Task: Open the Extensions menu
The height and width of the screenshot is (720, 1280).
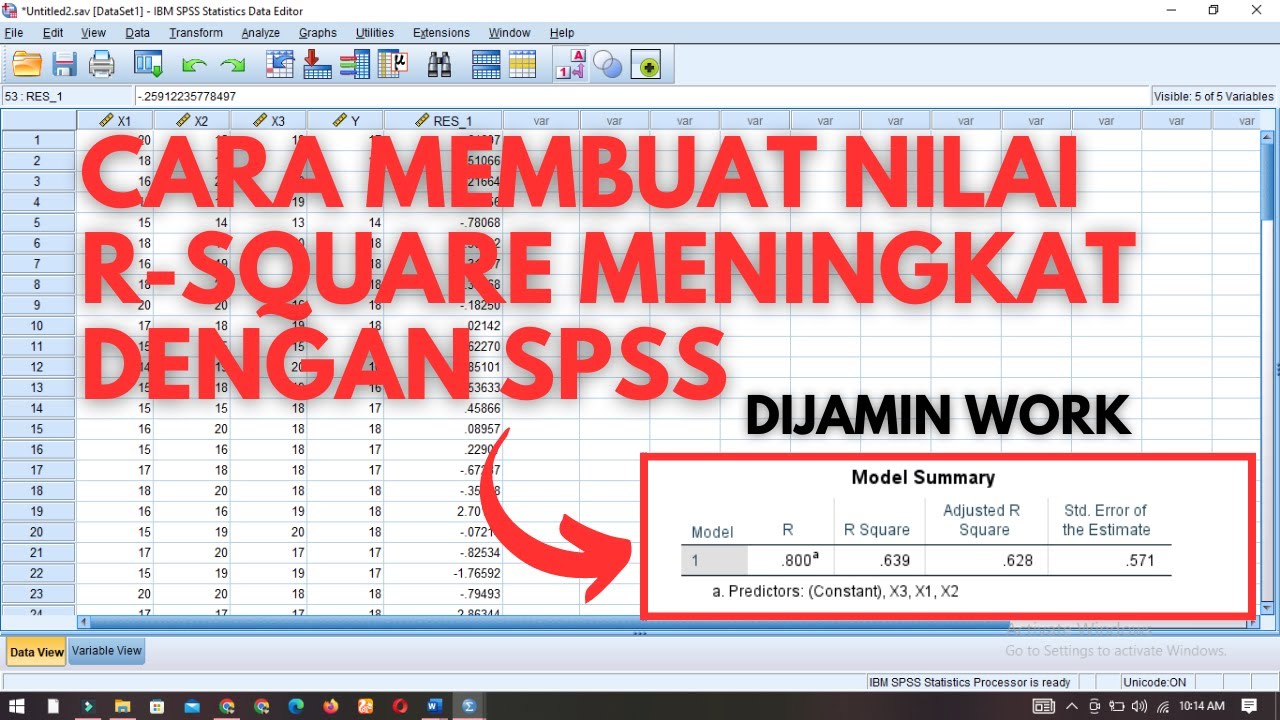Action: [441, 33]
